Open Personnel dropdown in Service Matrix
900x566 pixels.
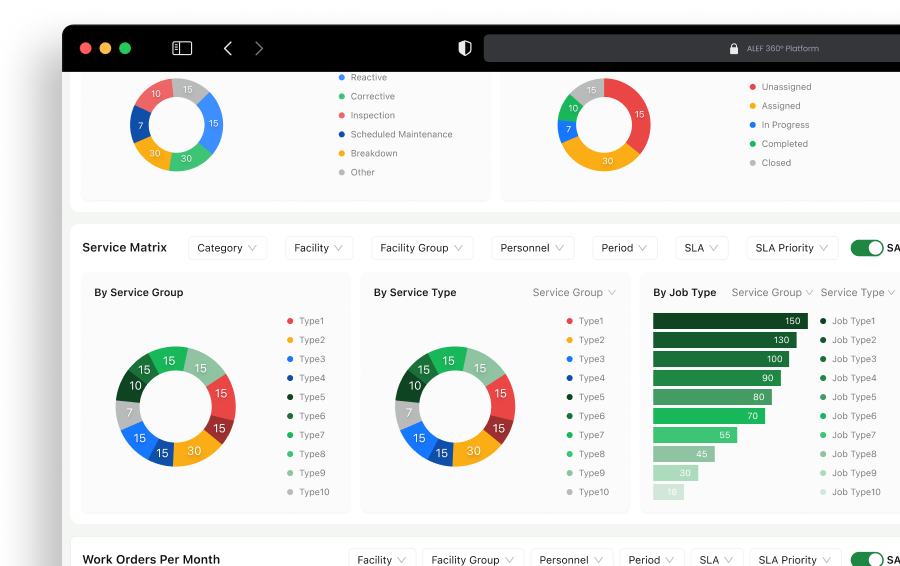point(532,248)
